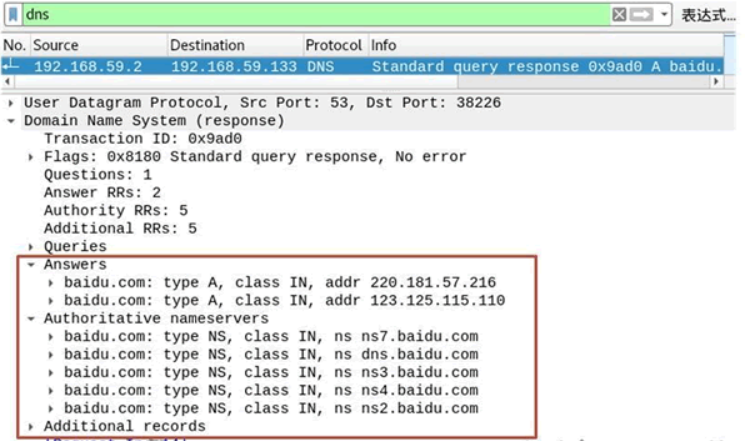The image size is (745, 441).
Task: Apply the display filter arrow
Action: pos(641,15)
